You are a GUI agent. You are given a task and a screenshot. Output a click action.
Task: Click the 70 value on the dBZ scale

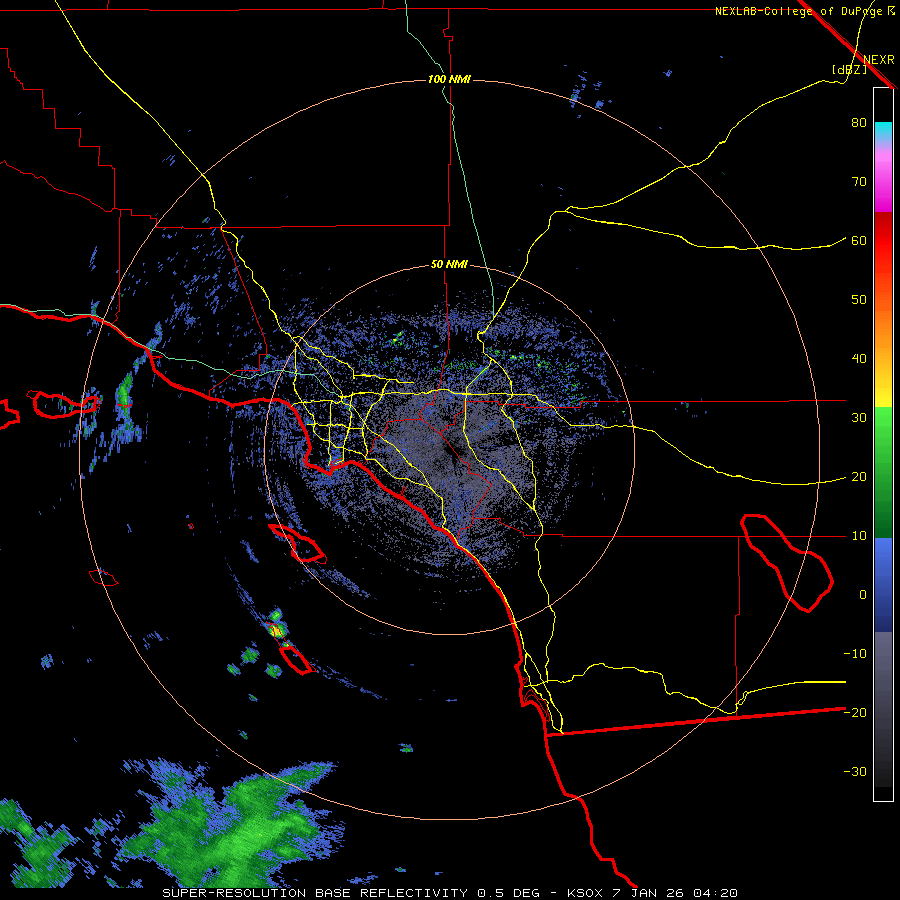859,182
